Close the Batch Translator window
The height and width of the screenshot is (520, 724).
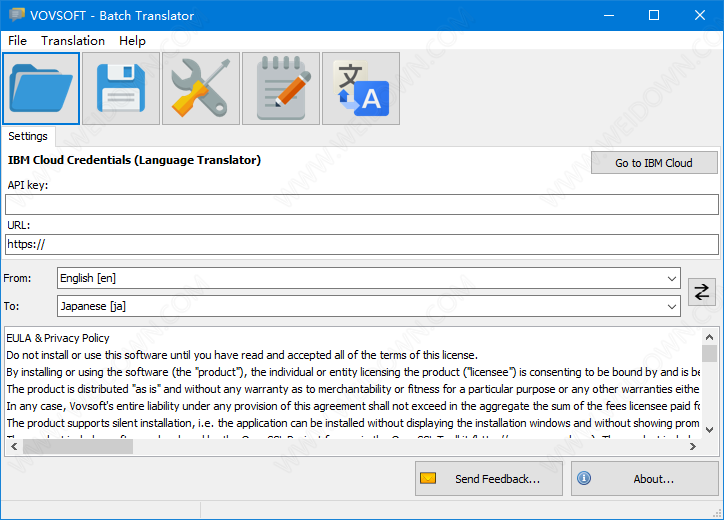700,15
